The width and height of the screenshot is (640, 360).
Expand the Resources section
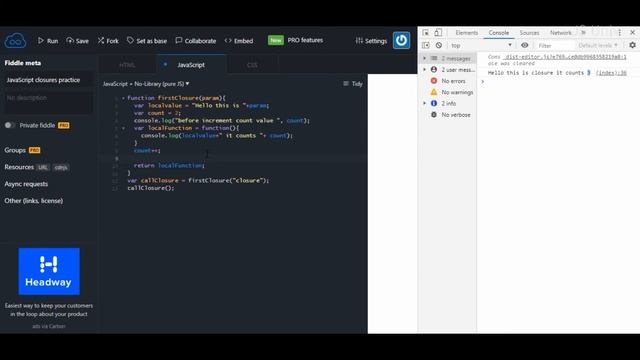coord(19,167)
